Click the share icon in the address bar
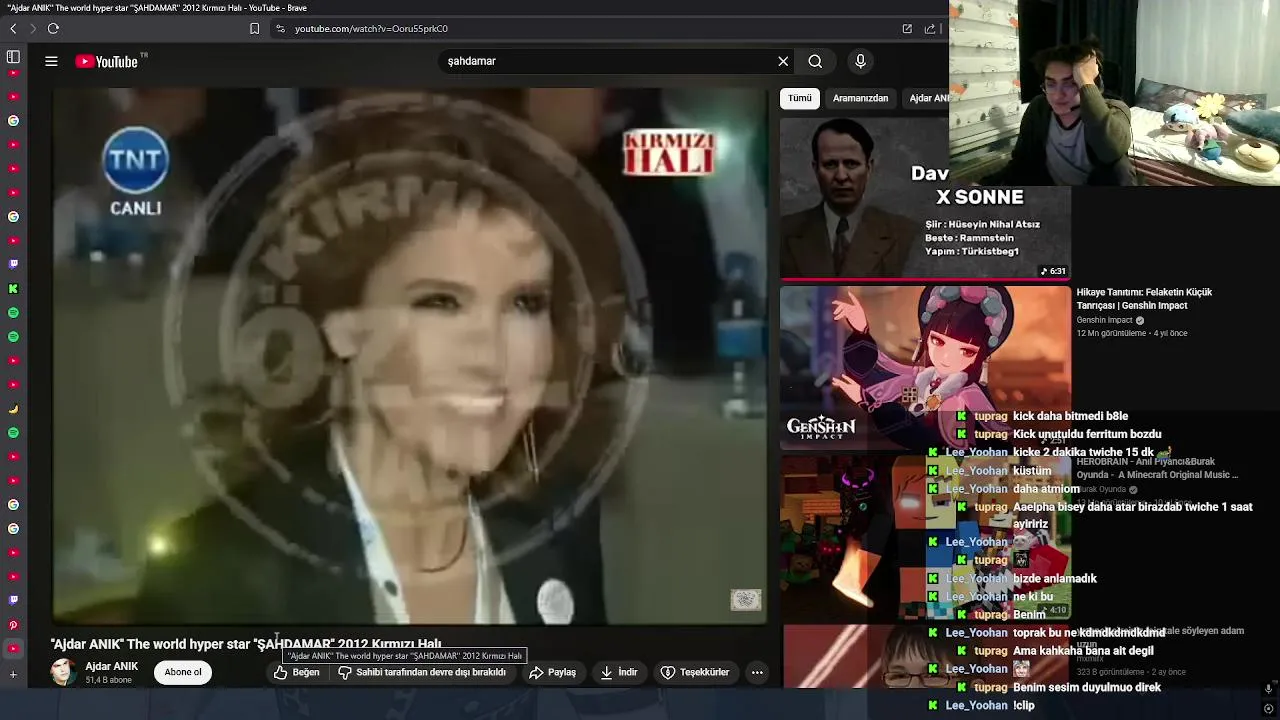 929,29
